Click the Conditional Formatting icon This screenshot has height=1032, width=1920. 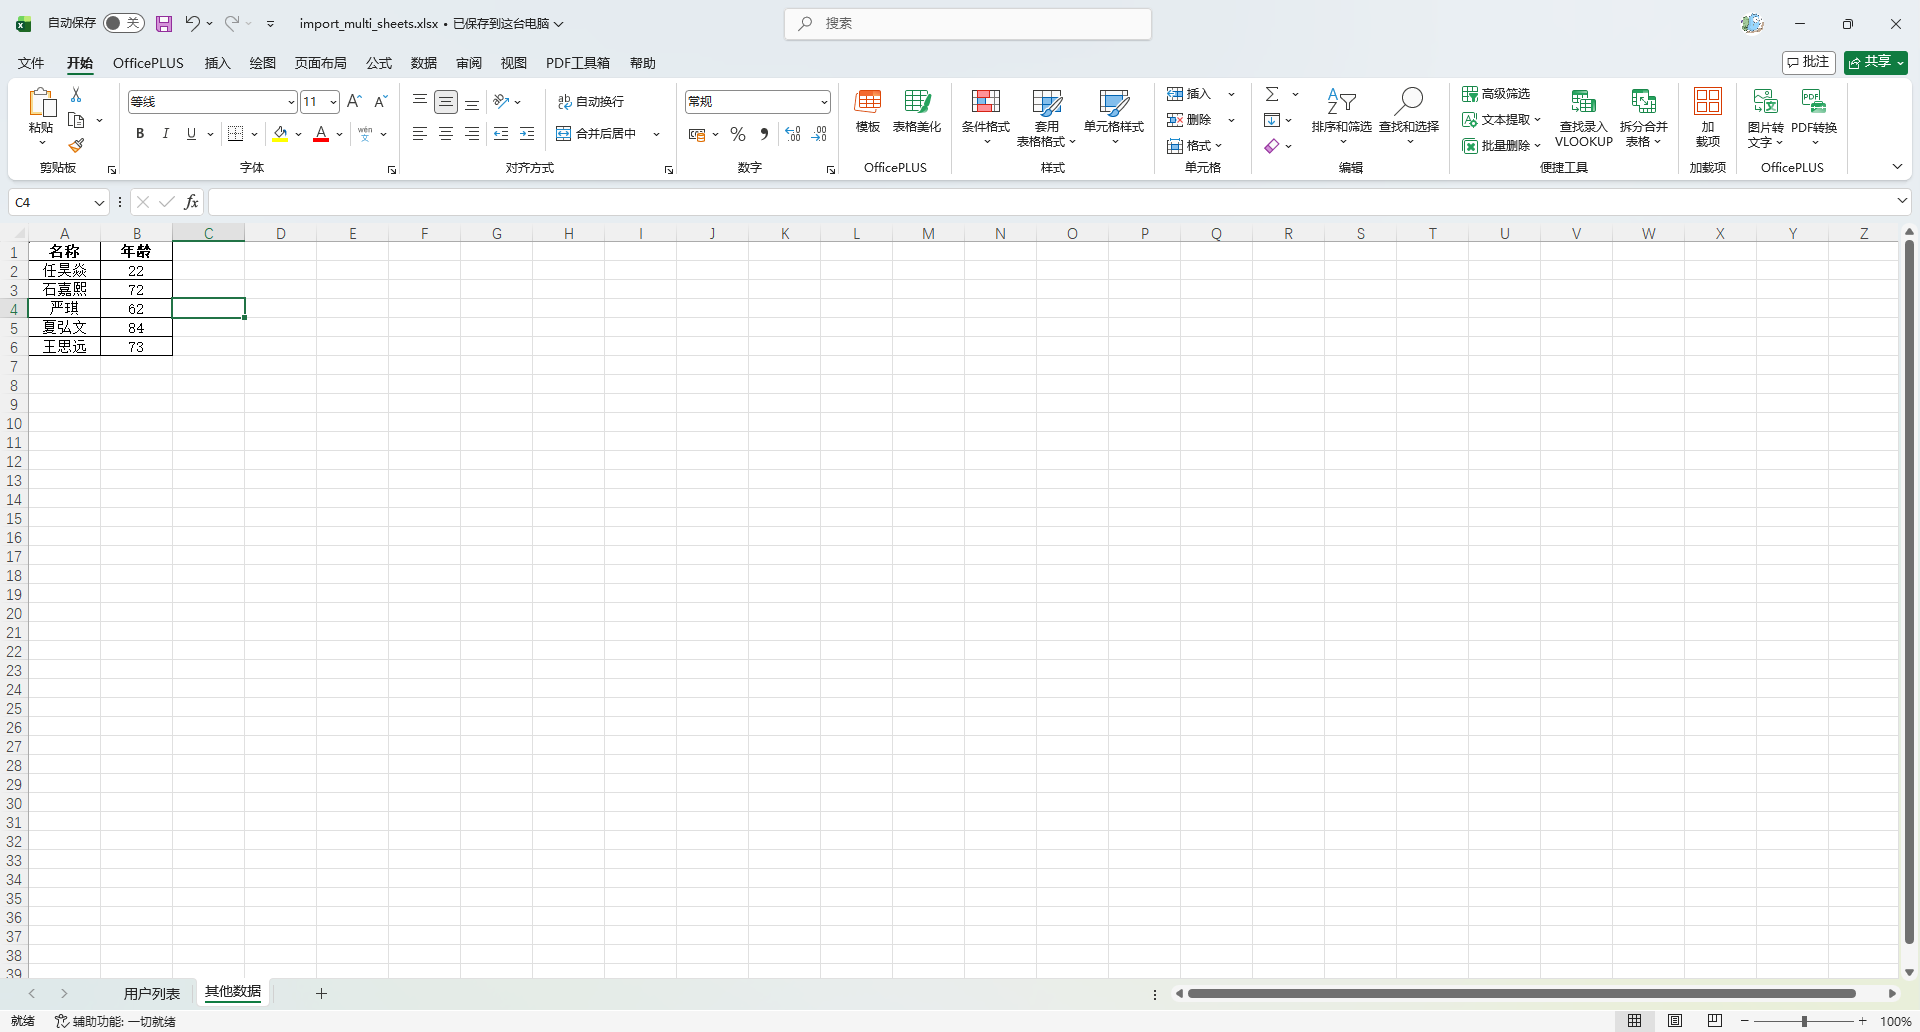point(985,102)
